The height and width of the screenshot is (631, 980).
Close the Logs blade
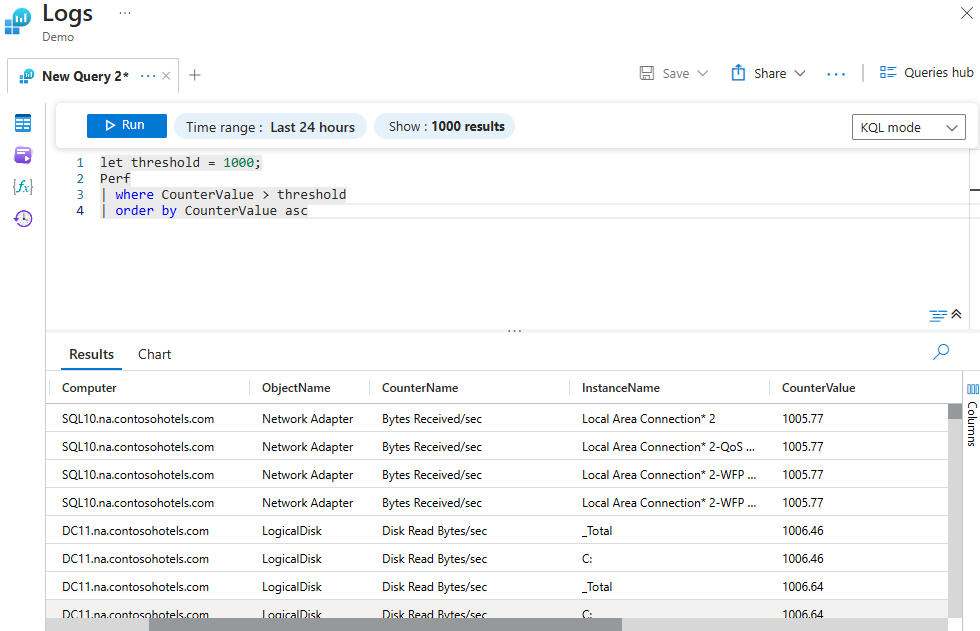966,13
